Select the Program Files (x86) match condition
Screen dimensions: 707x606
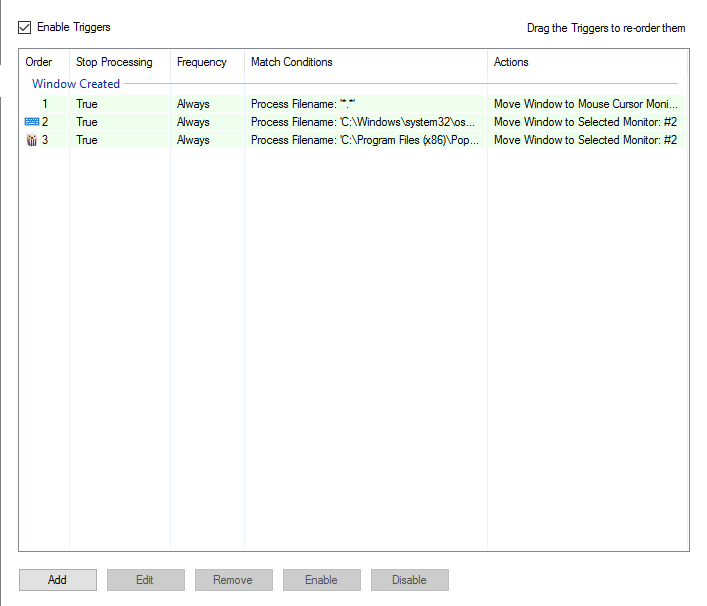pyautogui.click(x=364, y=140)
